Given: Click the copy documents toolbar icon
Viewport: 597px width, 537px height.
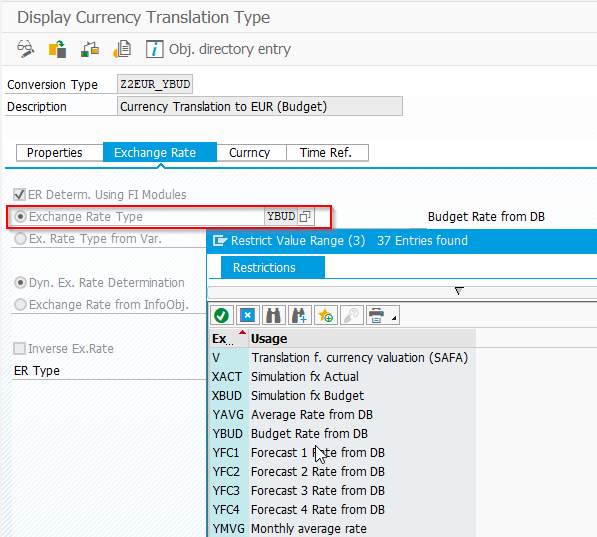Looking at the screenshot, I should (122, 49).
